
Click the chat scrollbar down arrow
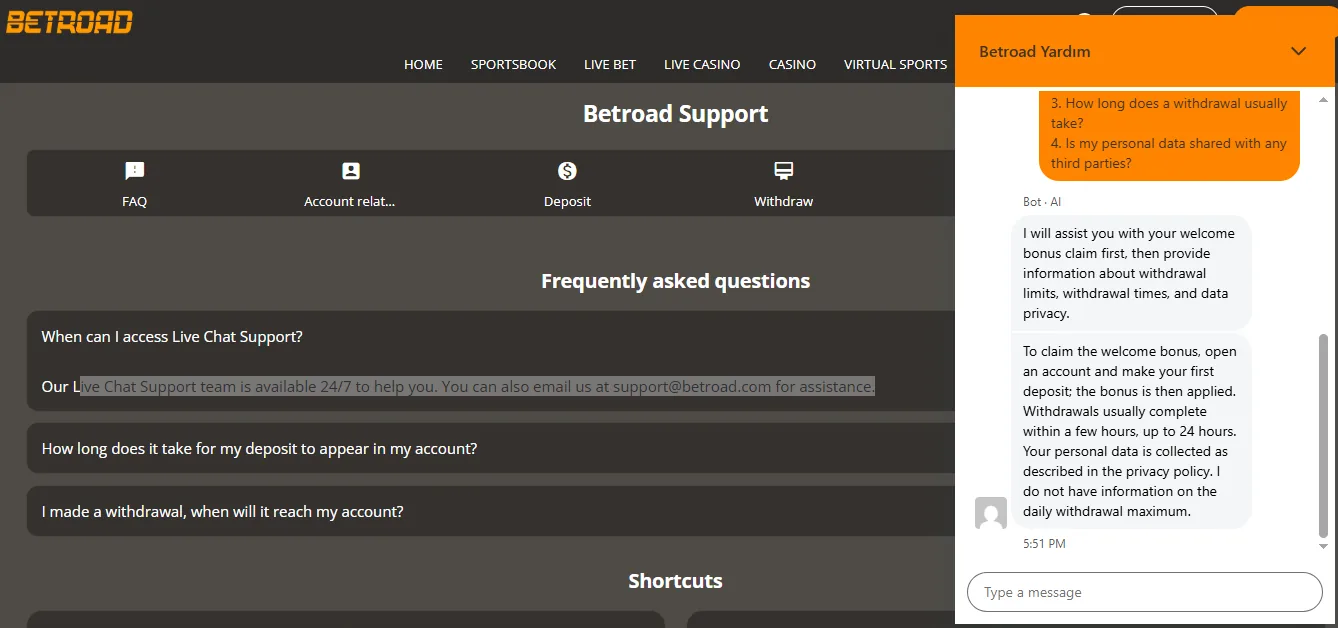pyautogui.click(x=1324, y=547)
